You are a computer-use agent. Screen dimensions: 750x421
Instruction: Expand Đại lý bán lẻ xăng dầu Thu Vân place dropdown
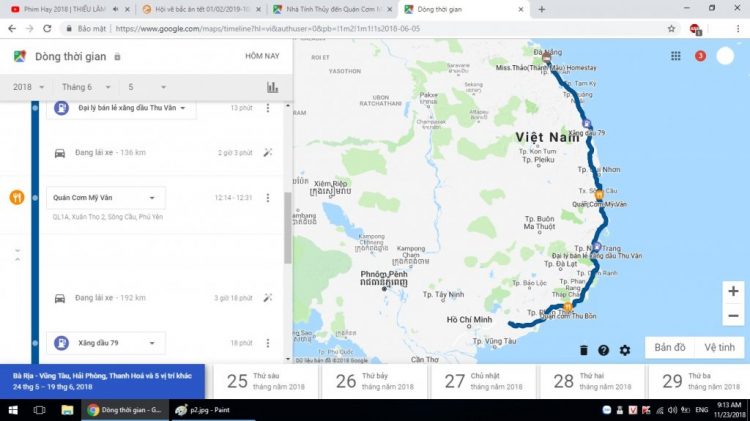pyautogui.click(x=183, y=108)
